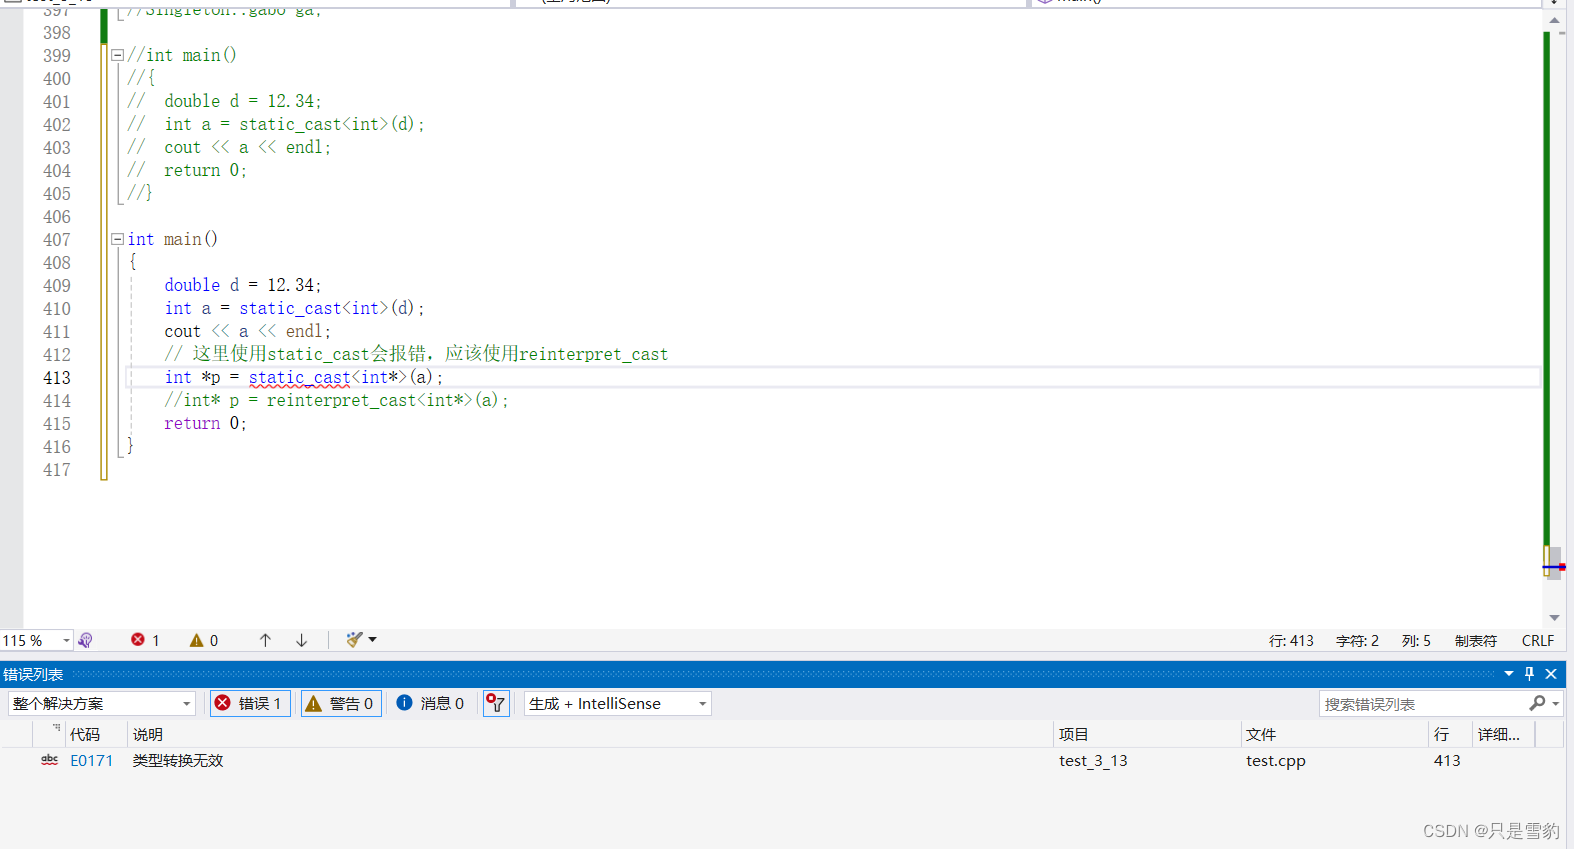Click the scroll down arrow of editor scrollbar
The image size is (1574, 849).
pyautogui.click(x=1554, y=618)
